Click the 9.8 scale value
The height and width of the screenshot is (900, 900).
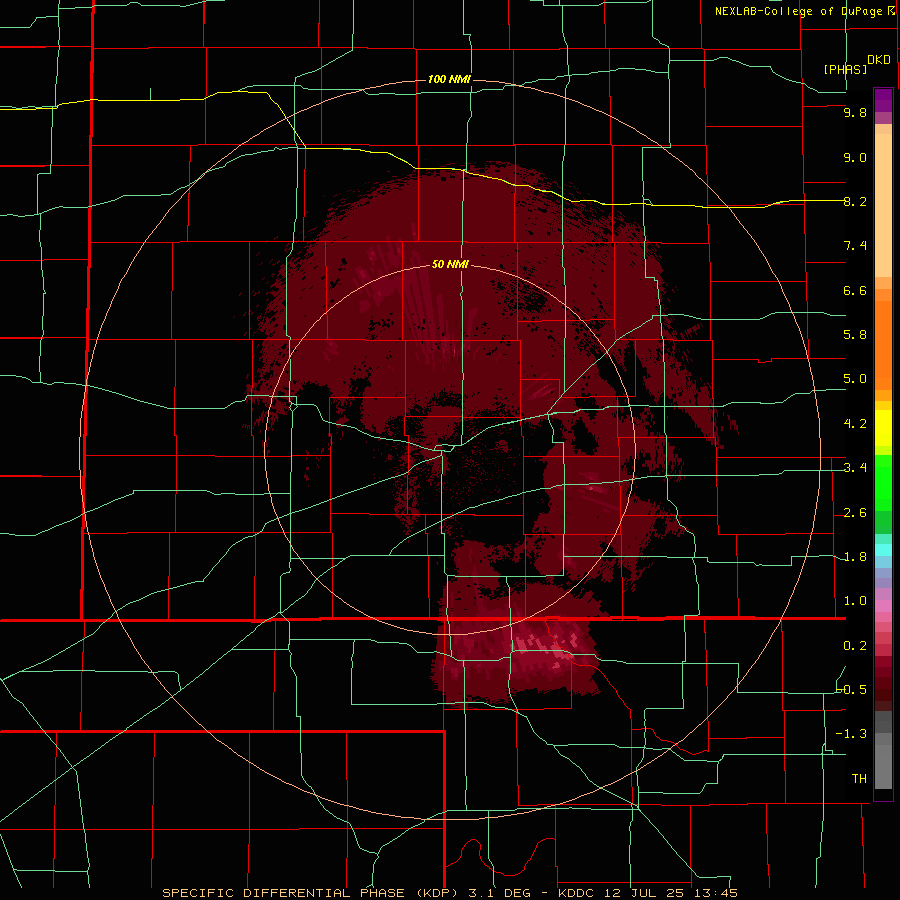(x=855, y=112)
